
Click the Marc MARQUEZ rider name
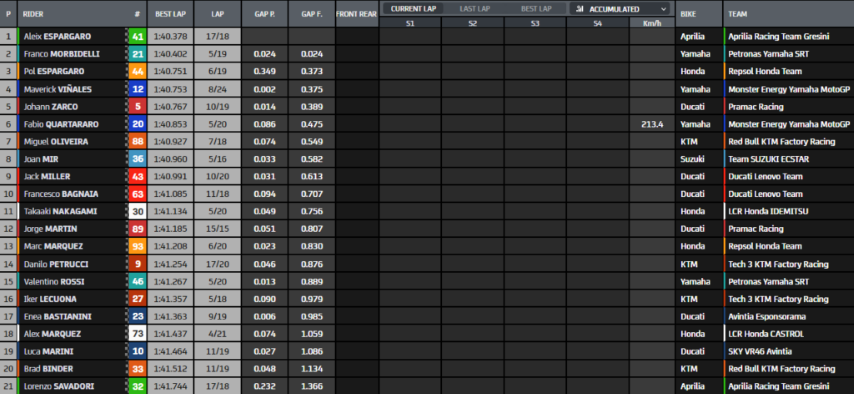53,246
